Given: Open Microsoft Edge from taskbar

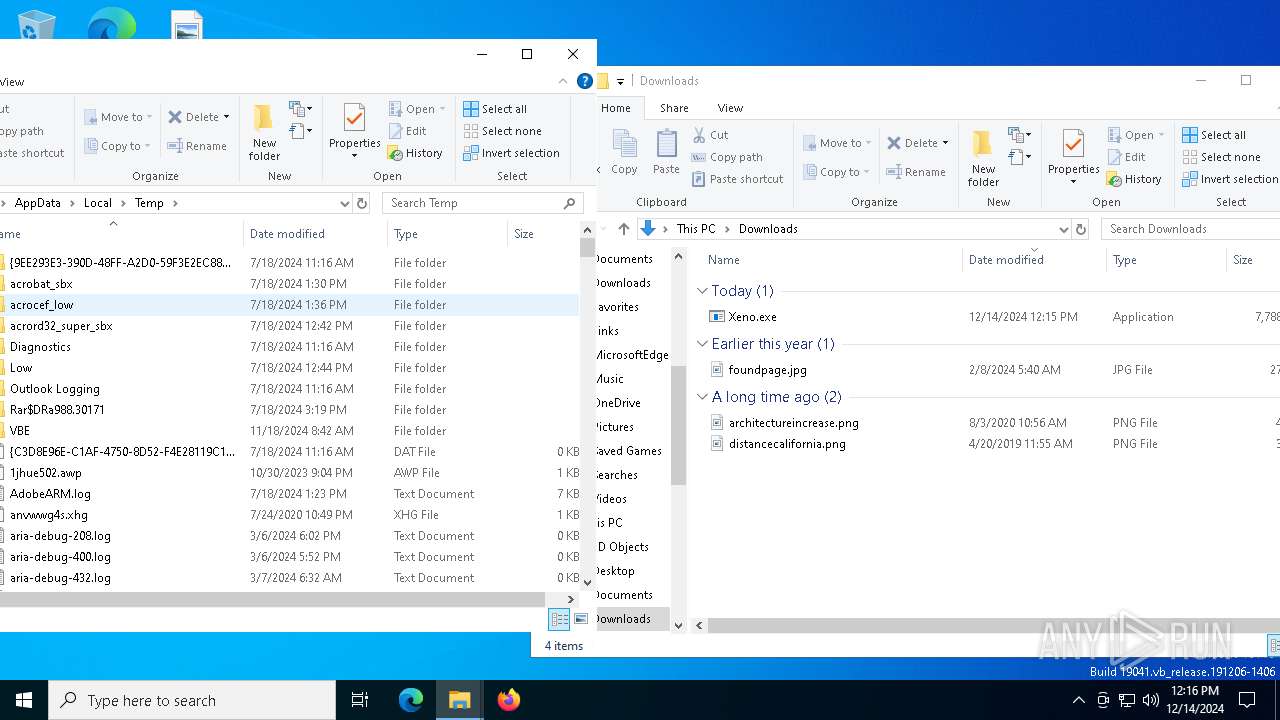Looking at the screenshot, I should click(411, 700).
